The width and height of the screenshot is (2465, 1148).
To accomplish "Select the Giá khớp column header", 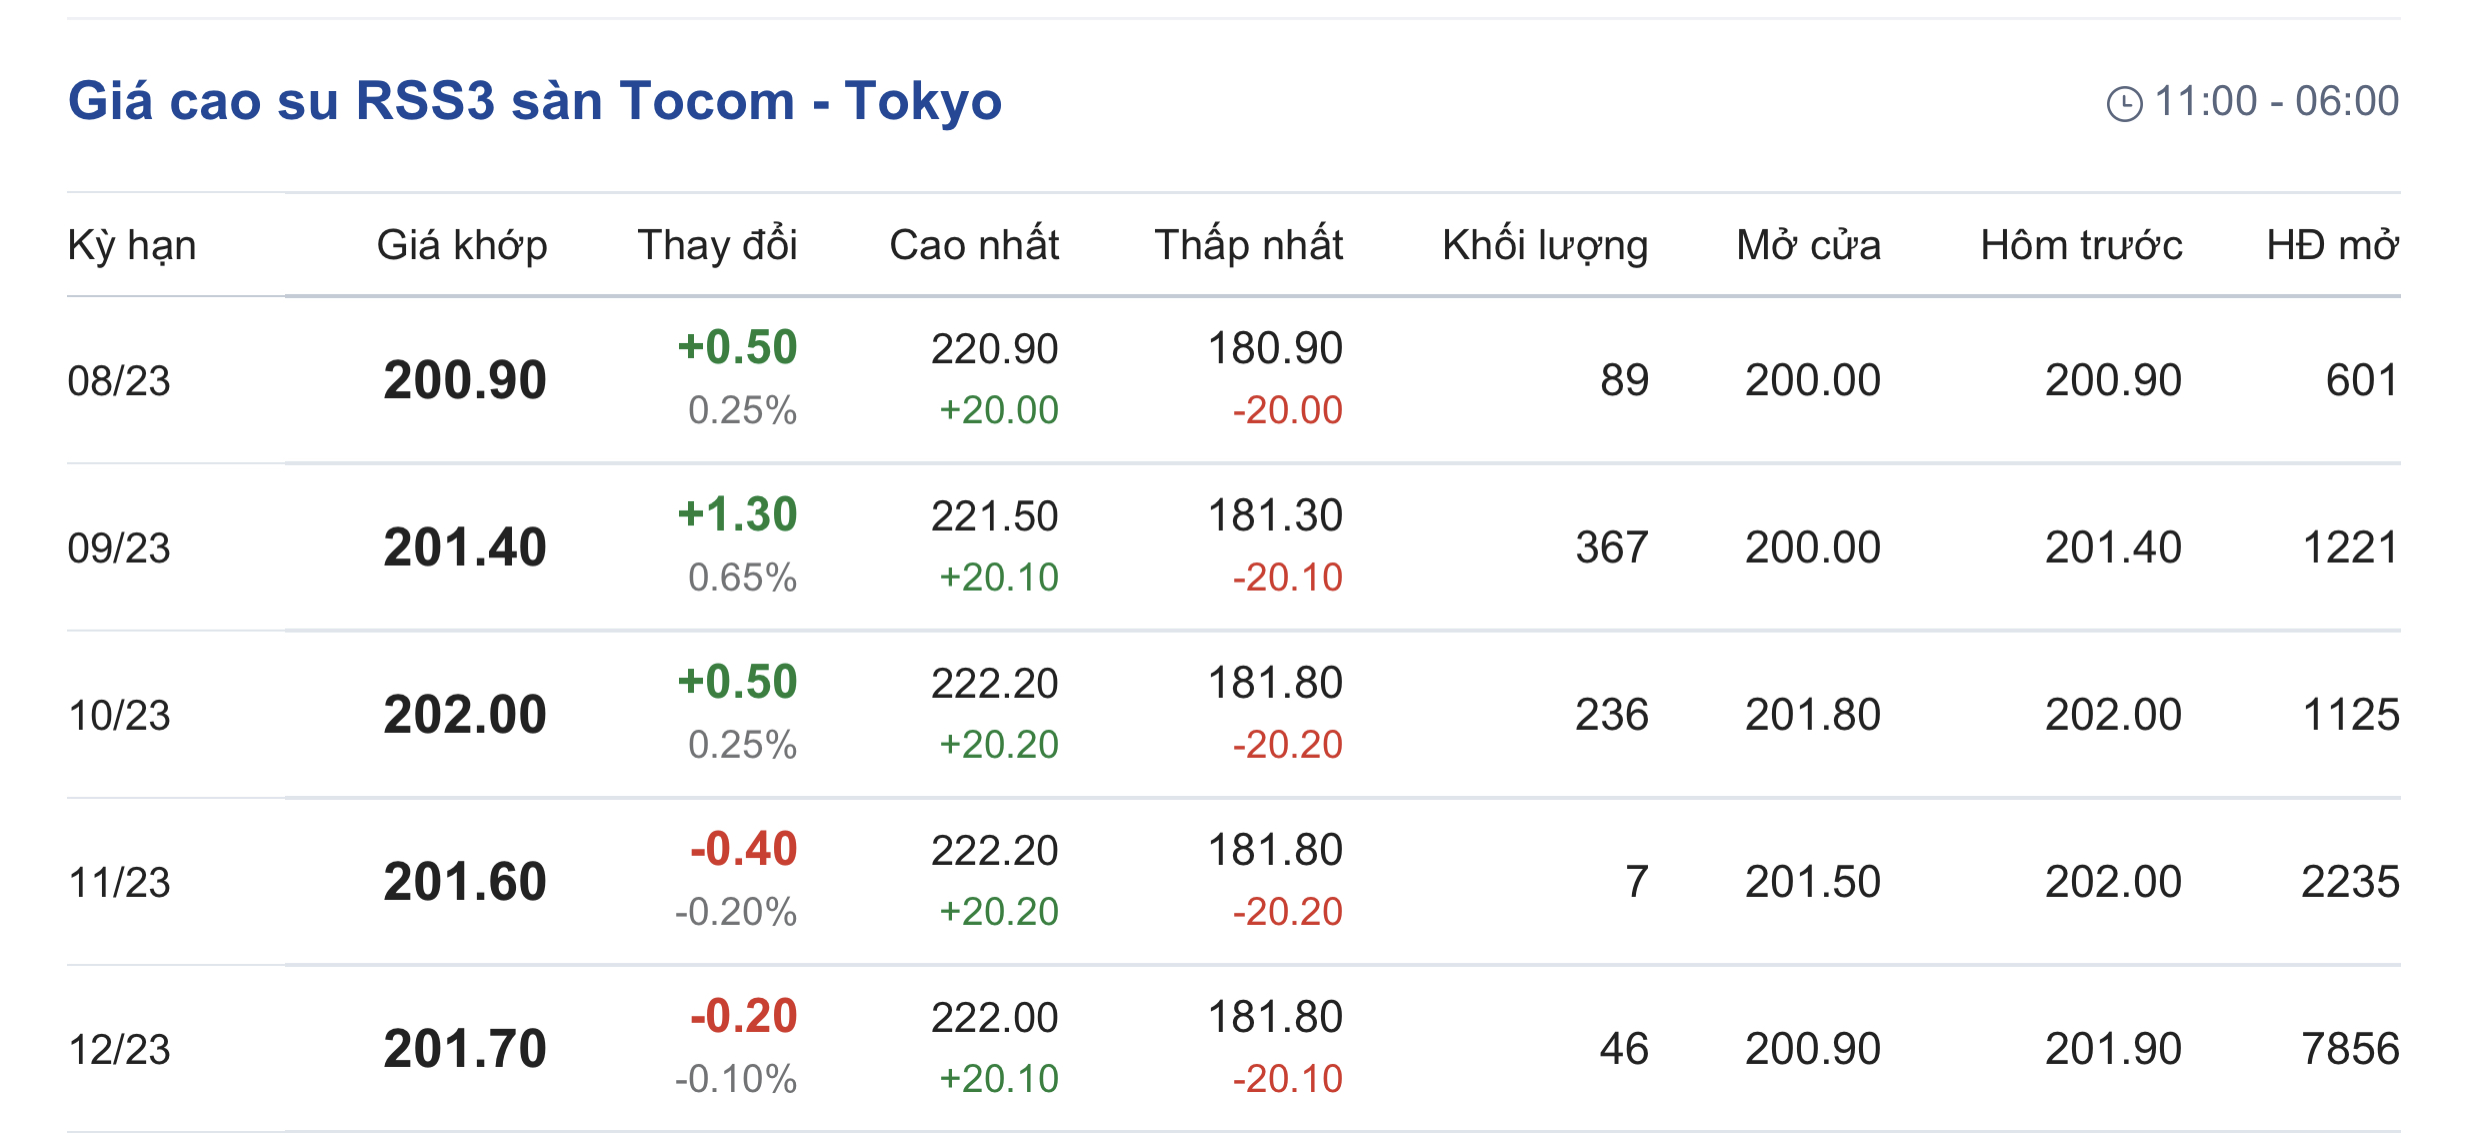I will pyautogui.click(x=462, y=246).
